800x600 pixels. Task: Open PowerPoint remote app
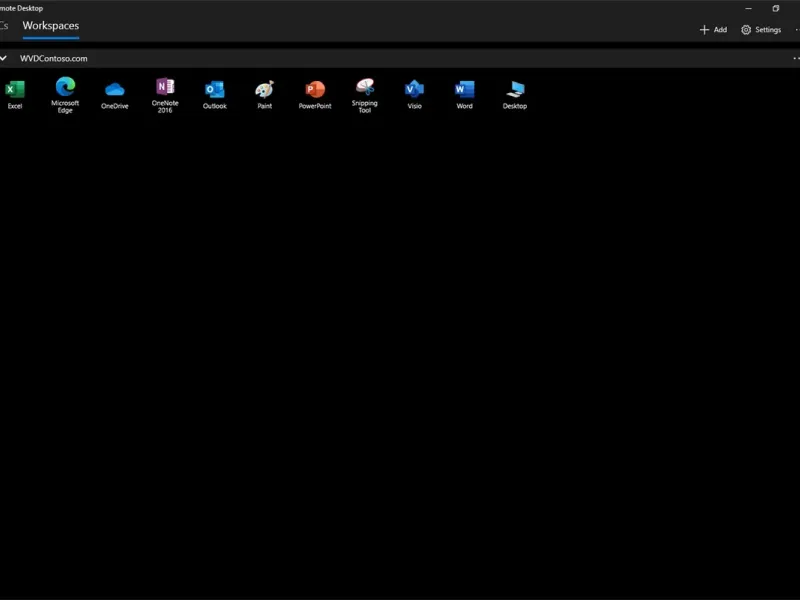tap(315, 95)
